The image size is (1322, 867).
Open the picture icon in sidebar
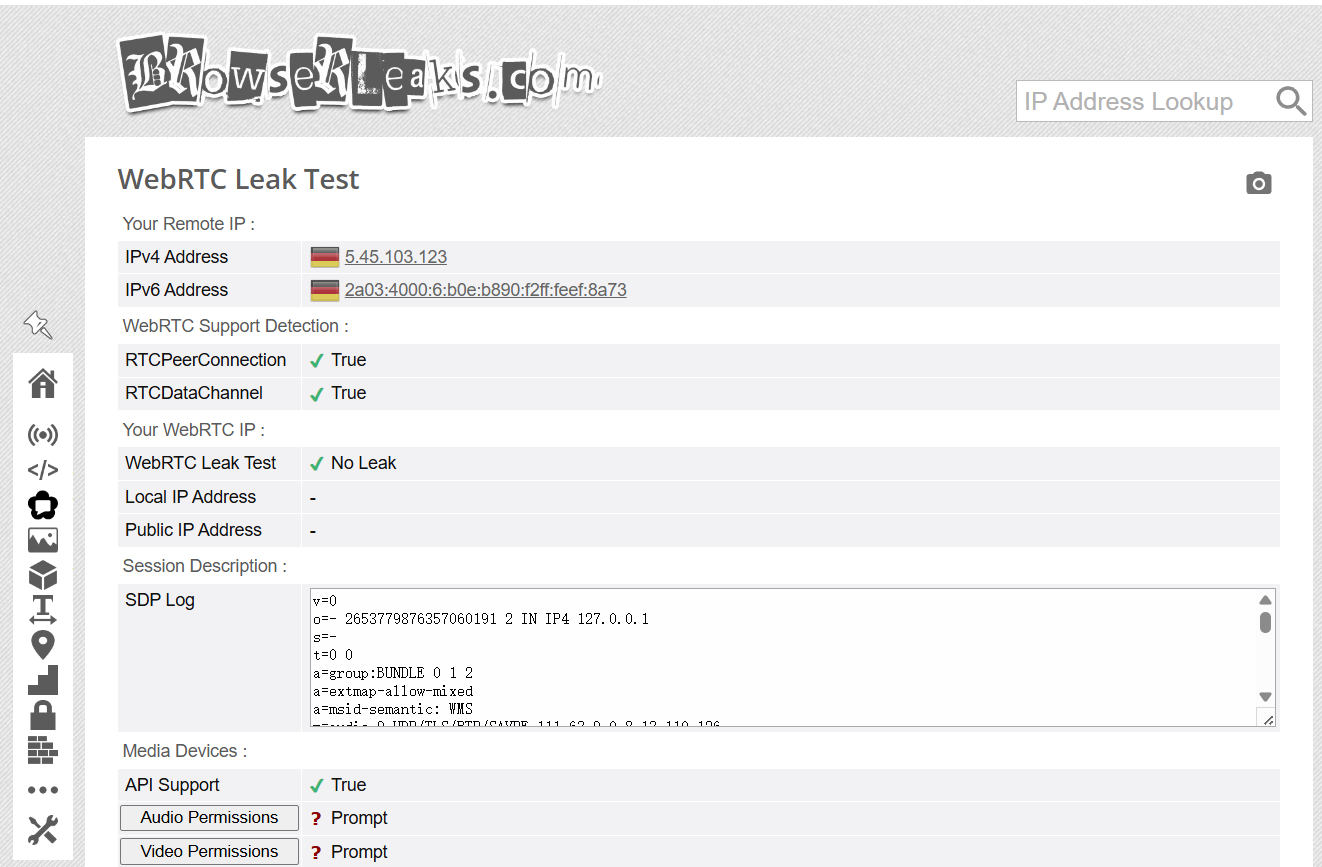[x=43, y=540]
